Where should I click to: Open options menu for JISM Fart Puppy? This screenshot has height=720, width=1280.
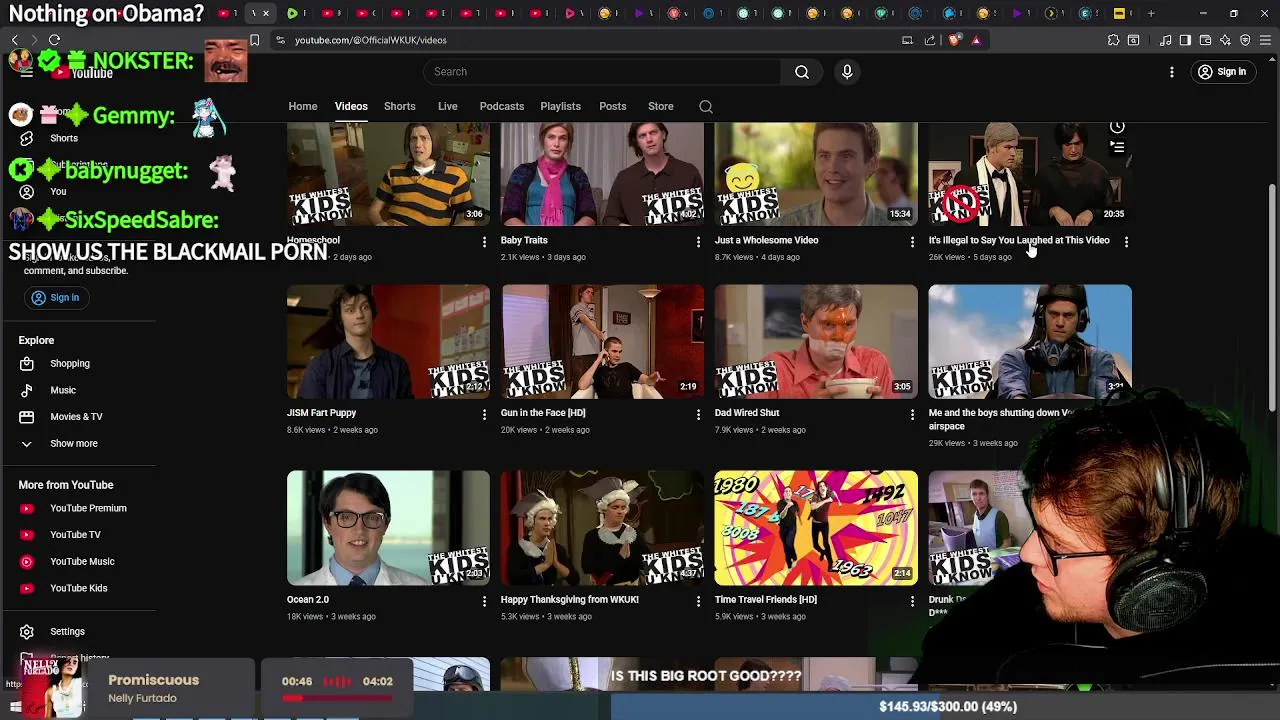point(484,414)
